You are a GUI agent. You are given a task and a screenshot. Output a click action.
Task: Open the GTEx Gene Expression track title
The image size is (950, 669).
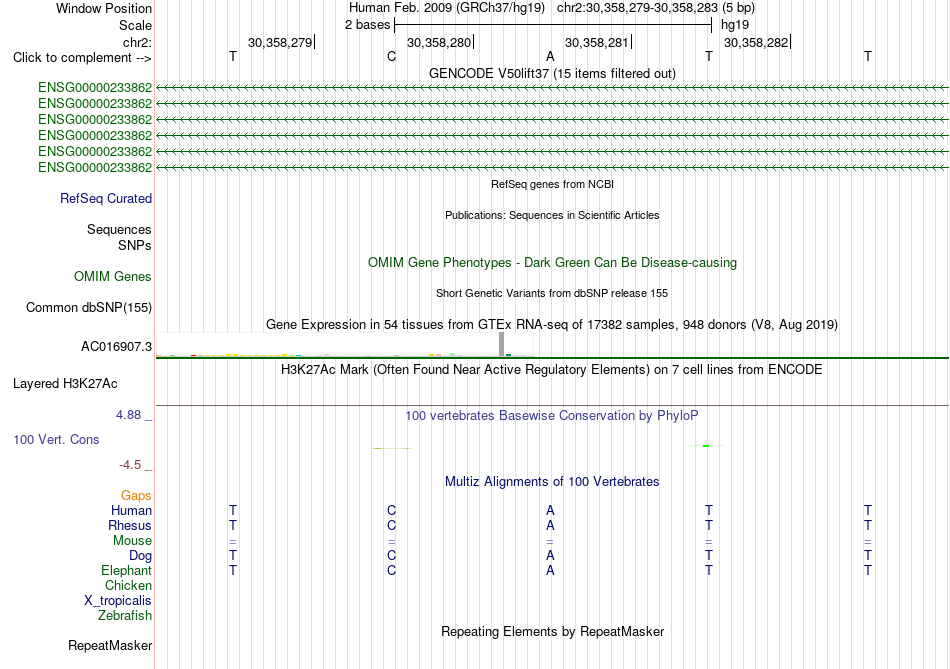click(552, 325)
